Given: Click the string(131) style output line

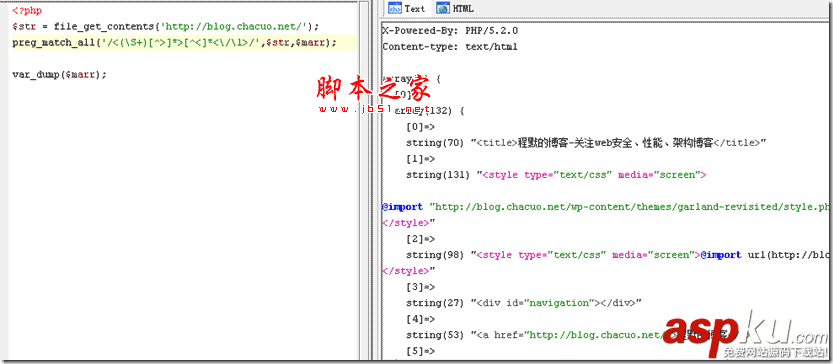Looking at the screenshot, I should pyautogui.click(x=556, y=174).
